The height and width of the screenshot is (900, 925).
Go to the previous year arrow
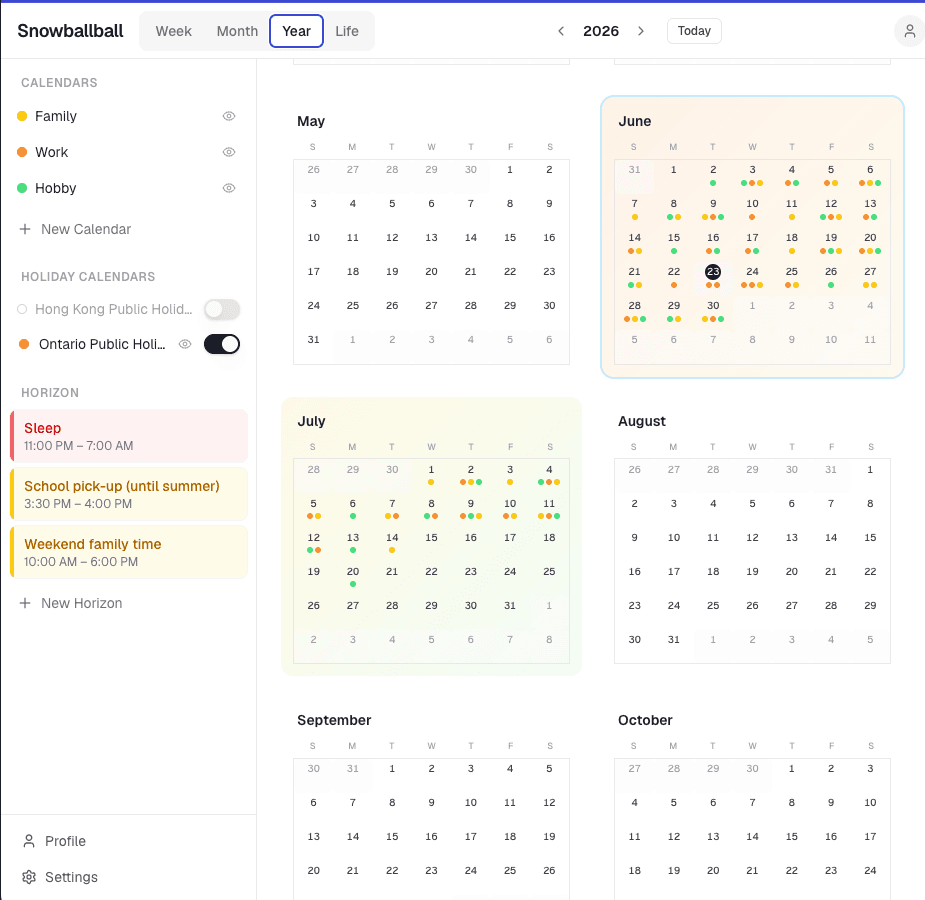click(561, 31)
